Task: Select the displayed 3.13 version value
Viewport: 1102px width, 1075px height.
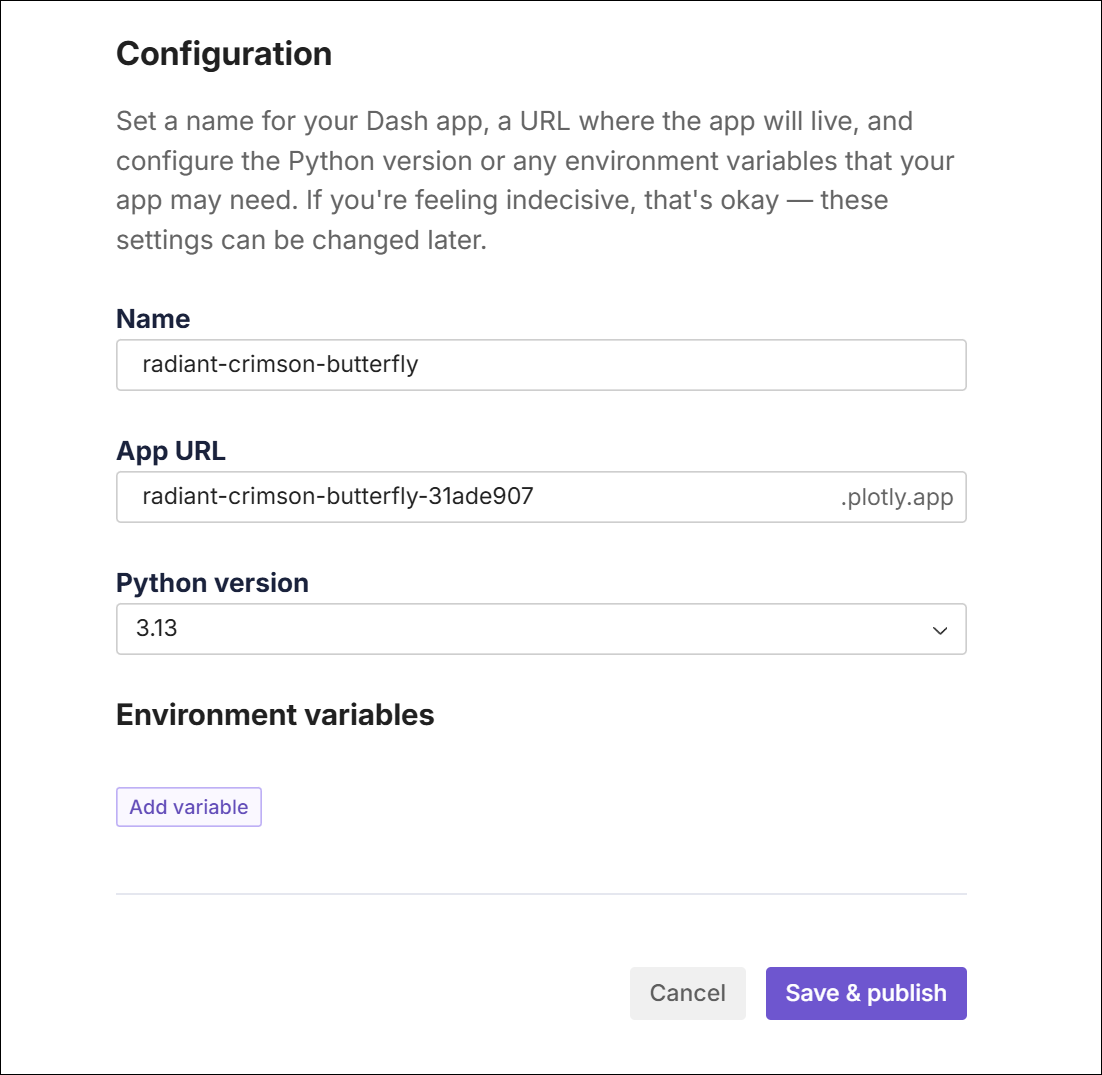Action: [x=158, y=629]
